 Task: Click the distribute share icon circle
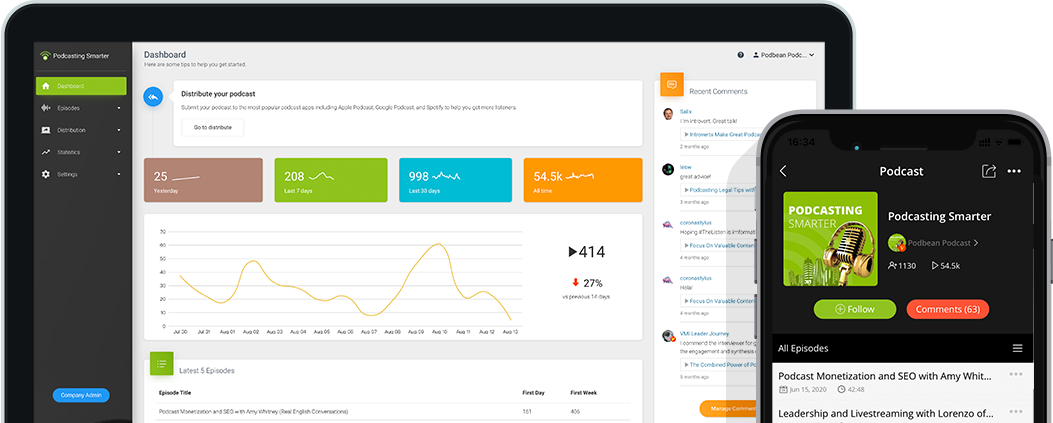coord(153,97)
